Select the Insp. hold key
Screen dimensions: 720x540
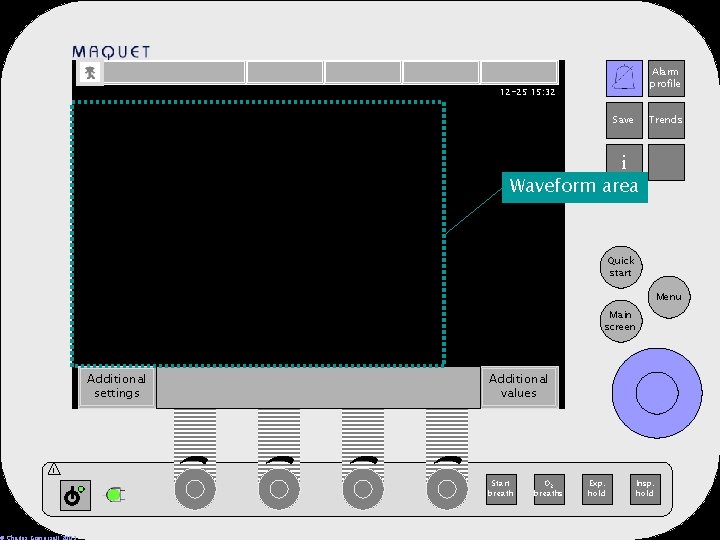point(645,489)
